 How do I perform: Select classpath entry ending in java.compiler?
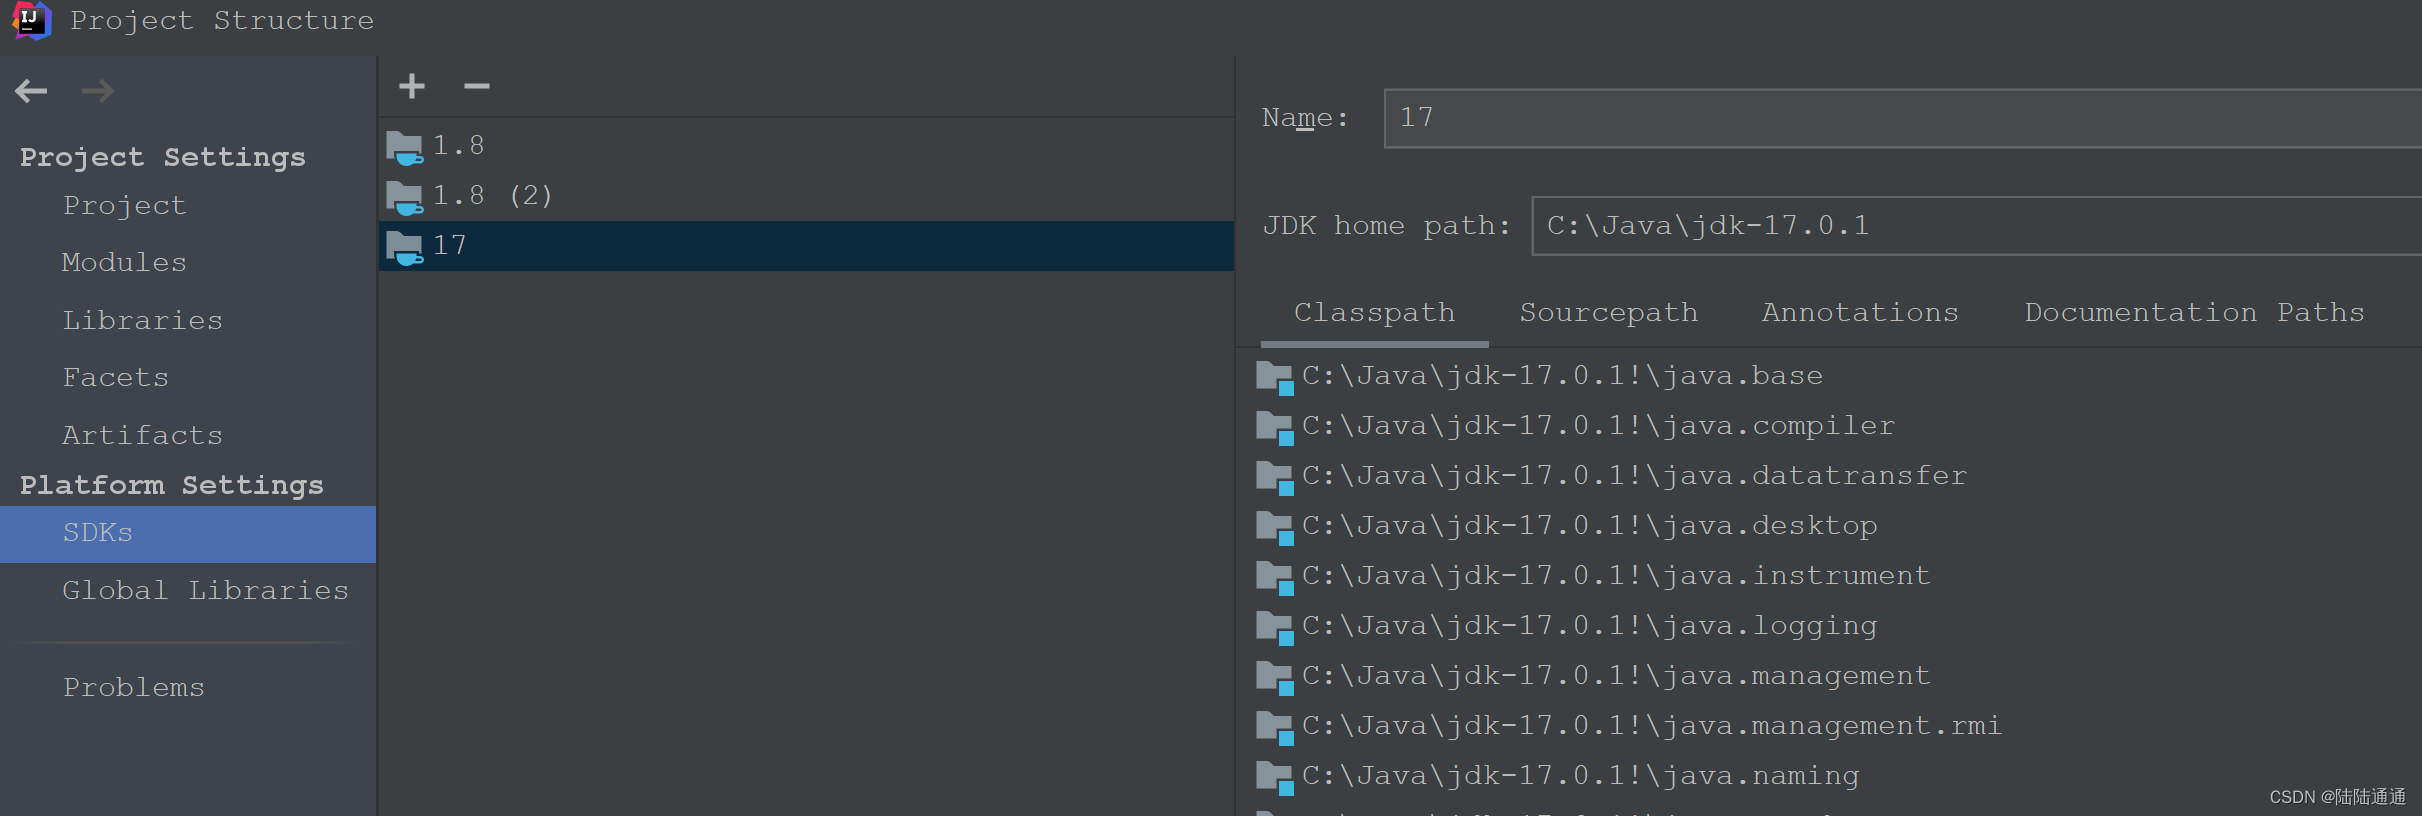(1599, 426)
